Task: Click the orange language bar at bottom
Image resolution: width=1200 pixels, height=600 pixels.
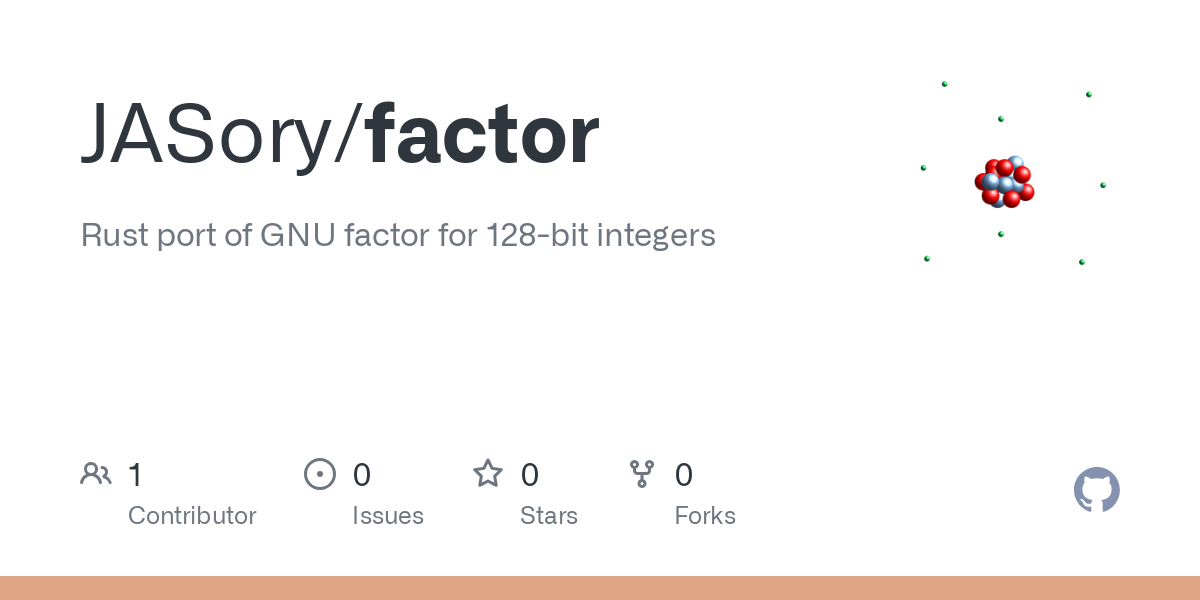Action: [x=600, y=588]
